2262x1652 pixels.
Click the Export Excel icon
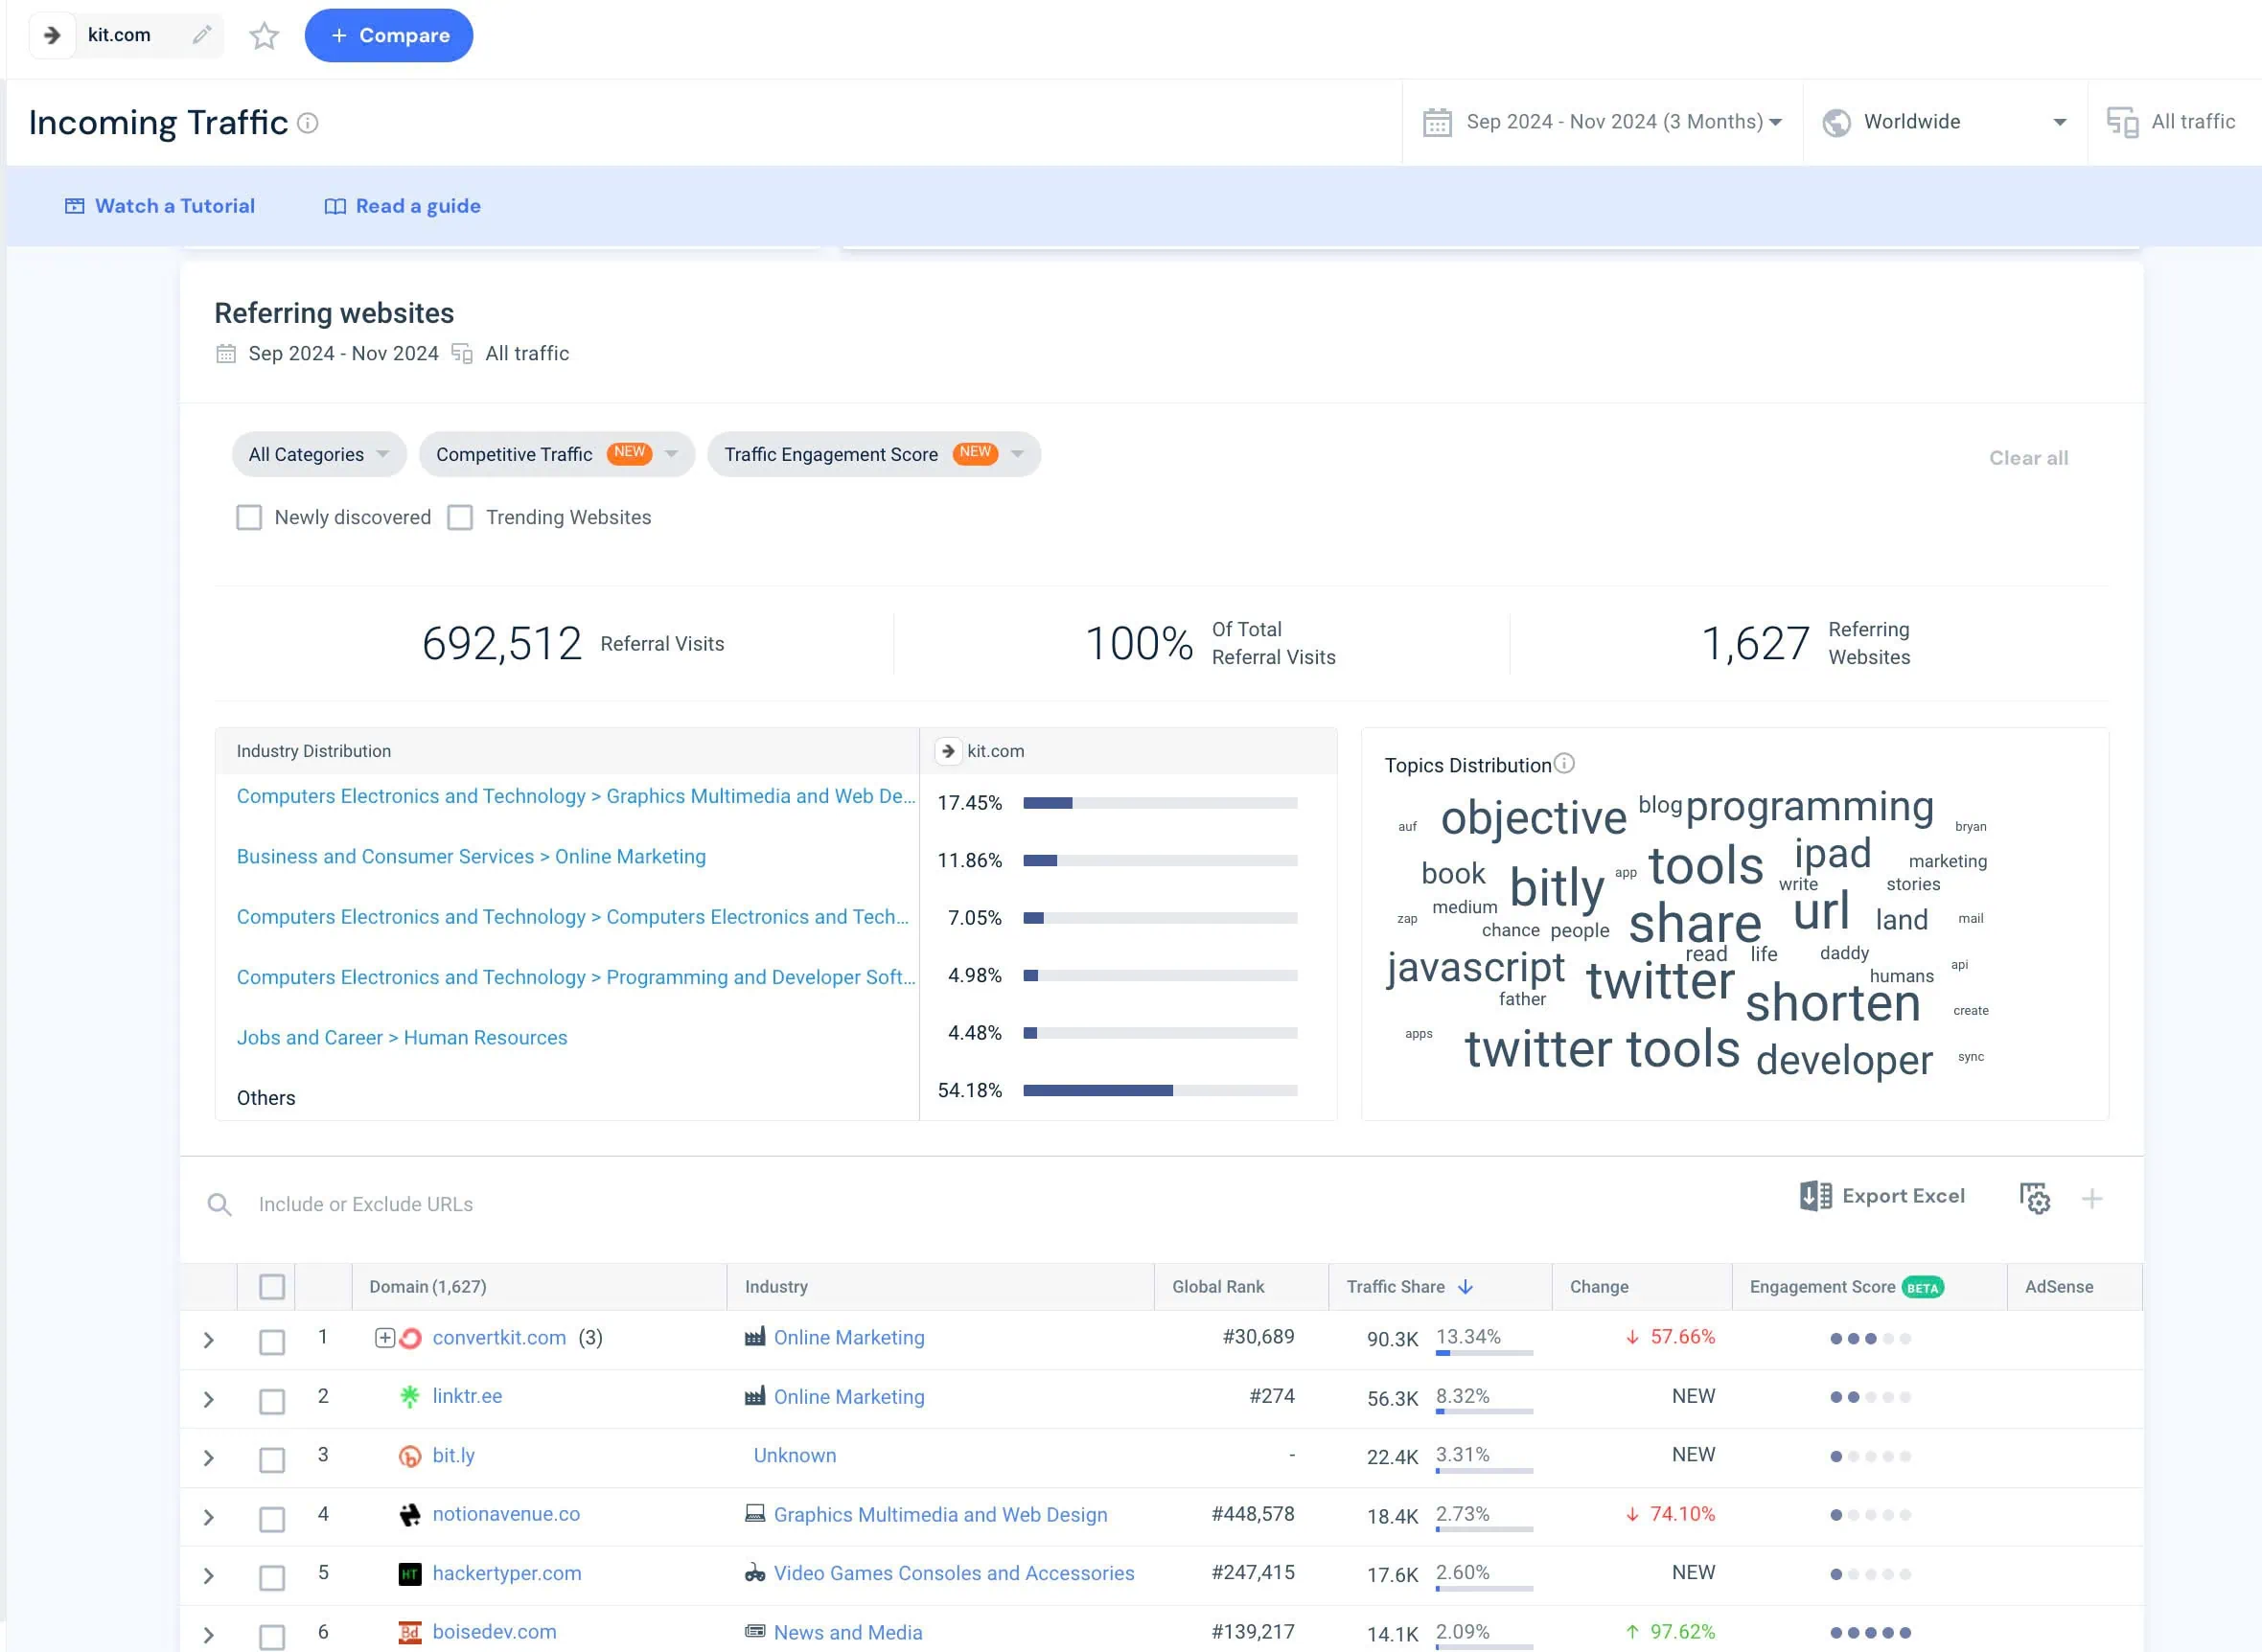point(1816,1196)
